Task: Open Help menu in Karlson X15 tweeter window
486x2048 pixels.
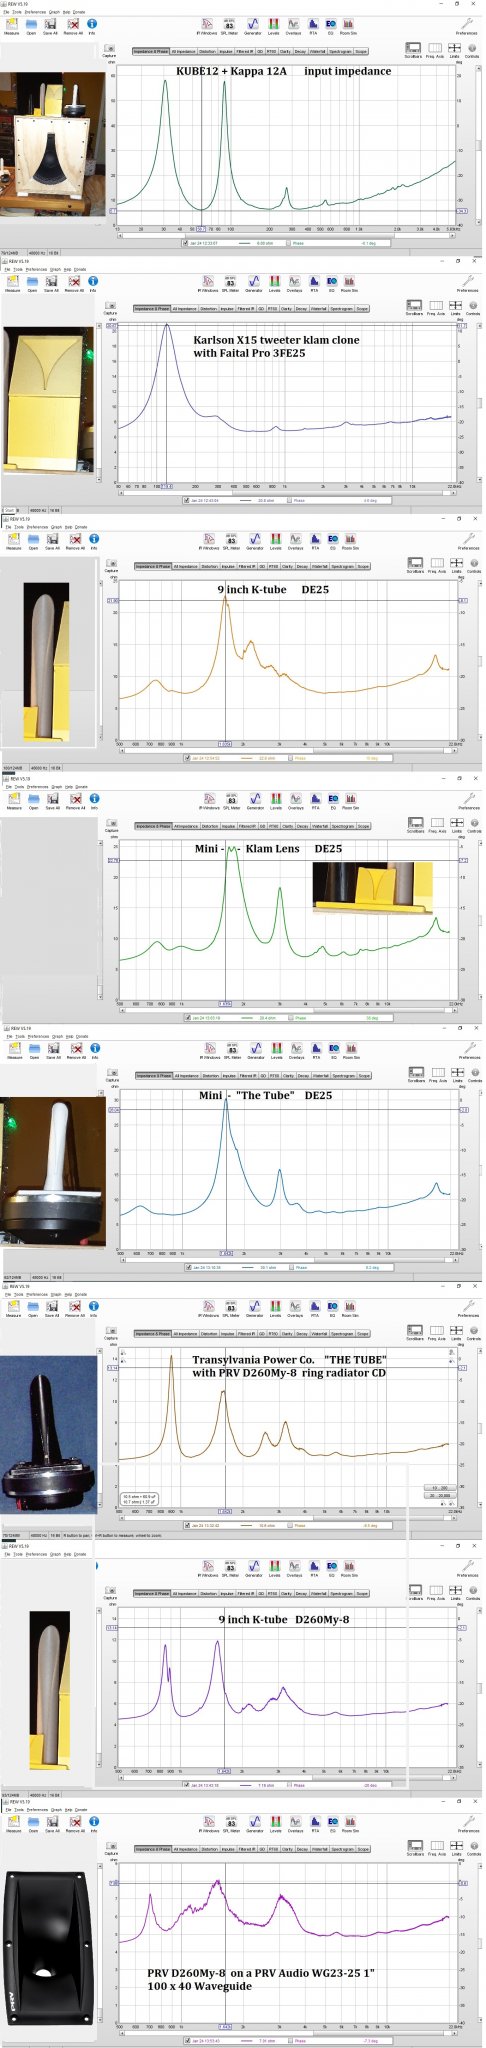Action: tap(67, 269)
